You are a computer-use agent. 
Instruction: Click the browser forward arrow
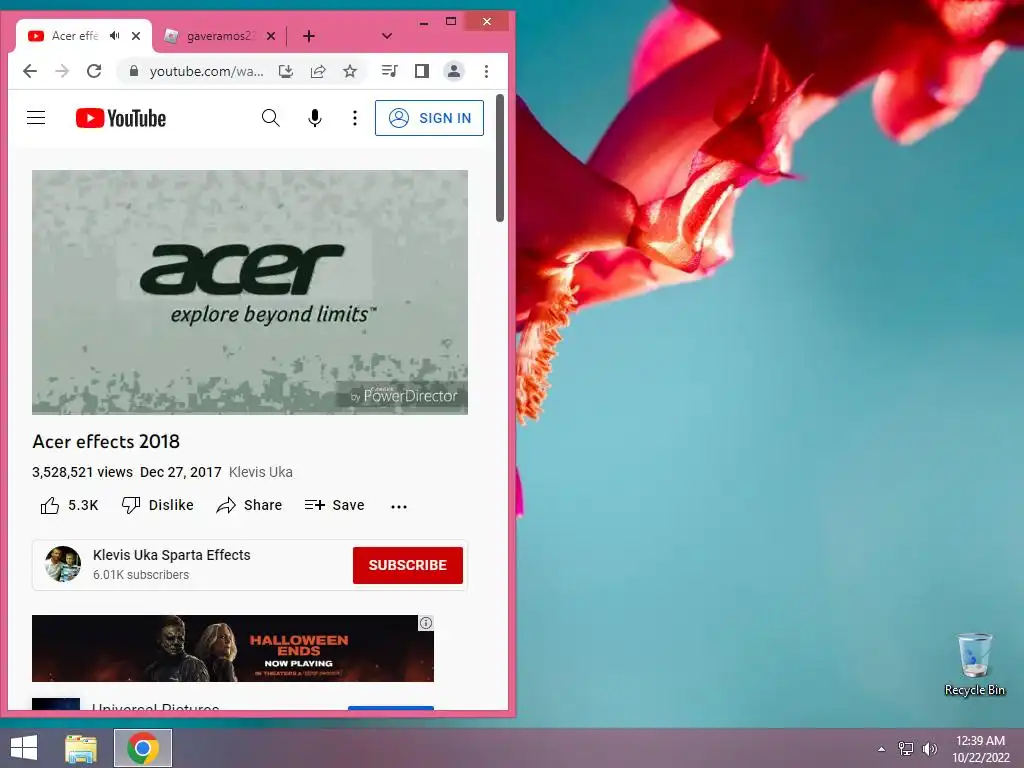tap(62, 71)
